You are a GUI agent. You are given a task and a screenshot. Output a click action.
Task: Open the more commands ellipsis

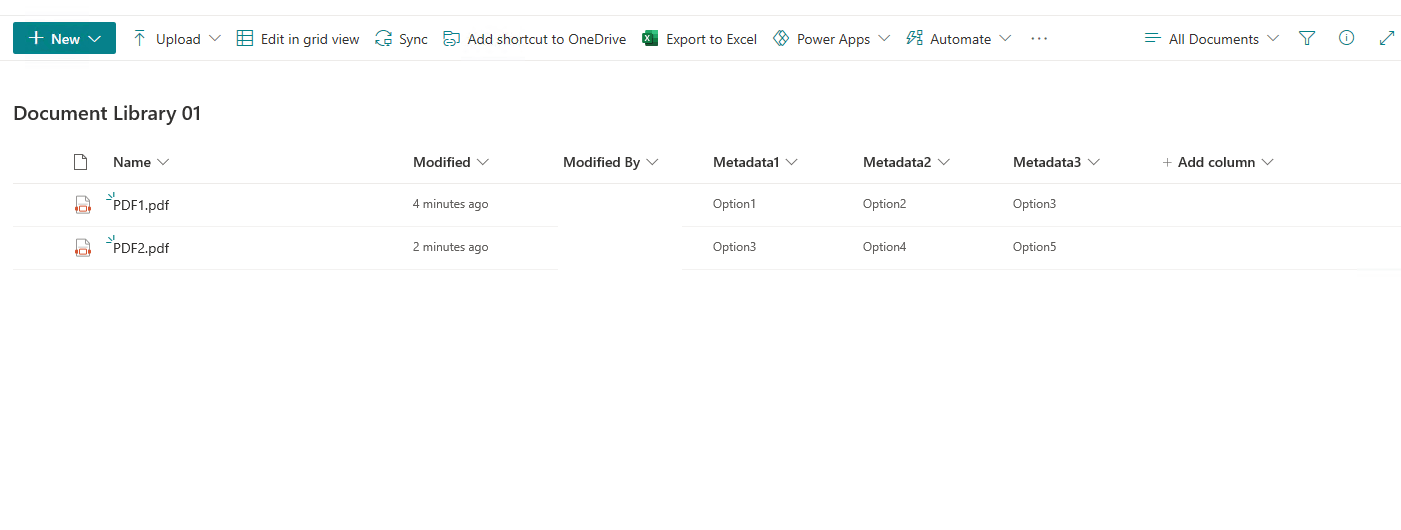click(1039, 39)
